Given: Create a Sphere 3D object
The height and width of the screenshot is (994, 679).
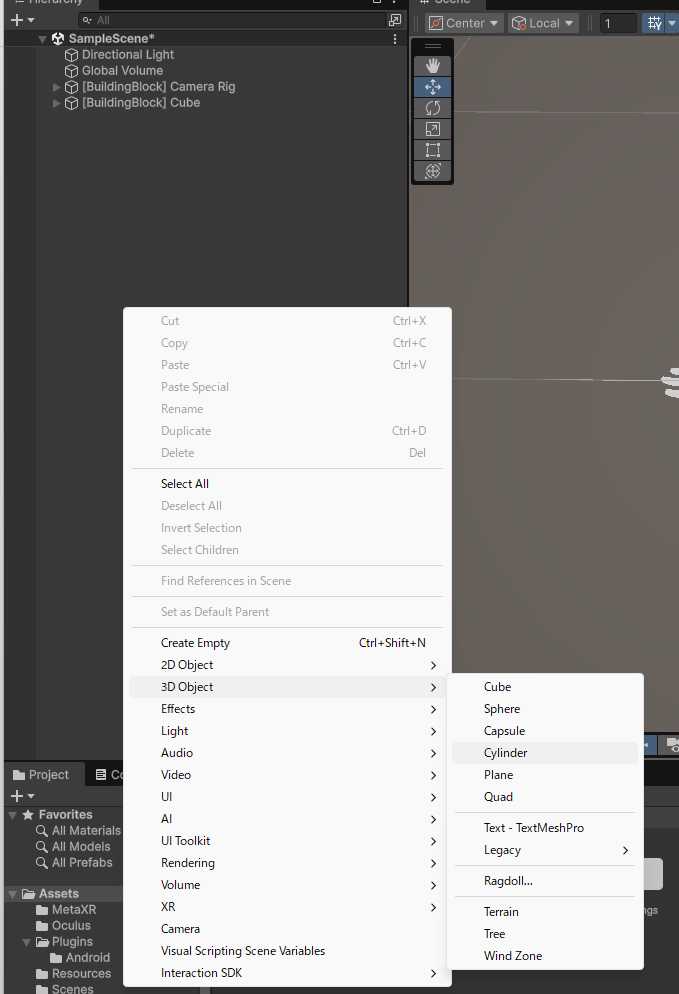Looking at the screenshot, I should (x=545, y=709).
